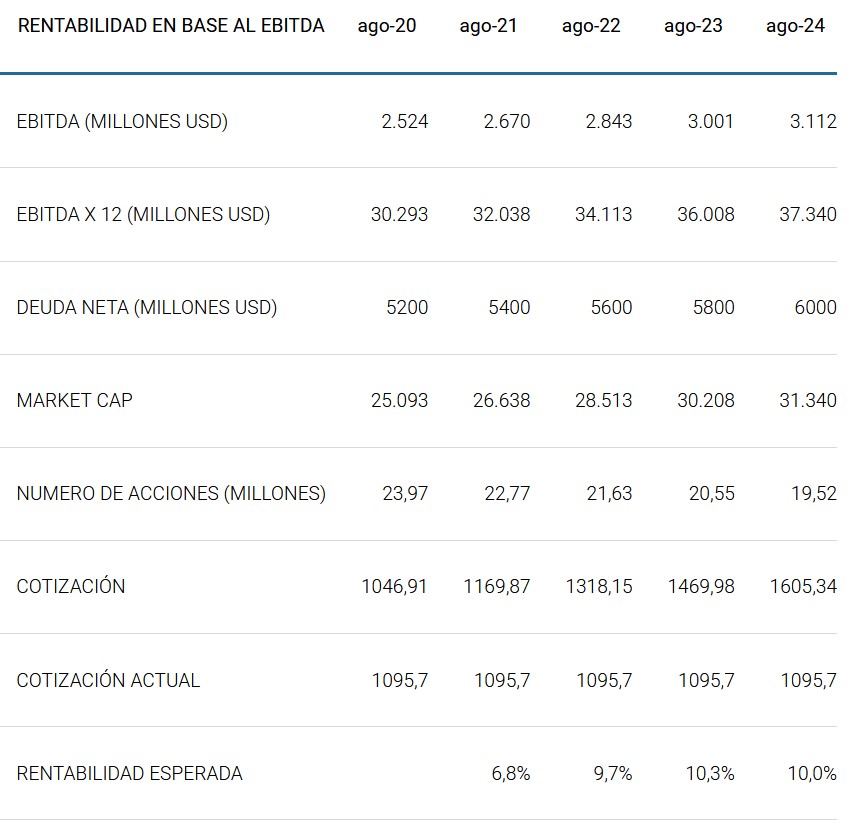
Task: Click the EBITDA X 12 value 30.293
Action: pos(399,215)
